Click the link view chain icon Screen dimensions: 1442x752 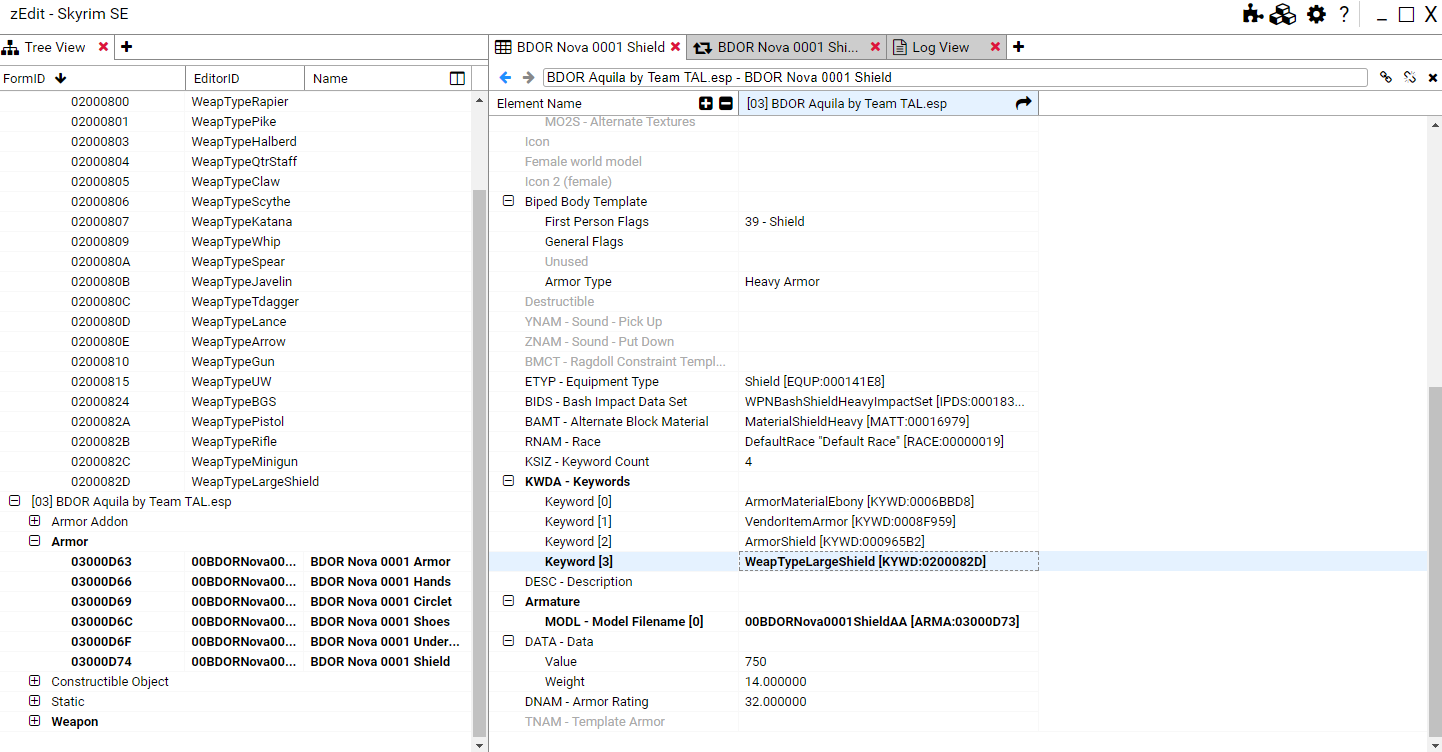(1386, 77)
